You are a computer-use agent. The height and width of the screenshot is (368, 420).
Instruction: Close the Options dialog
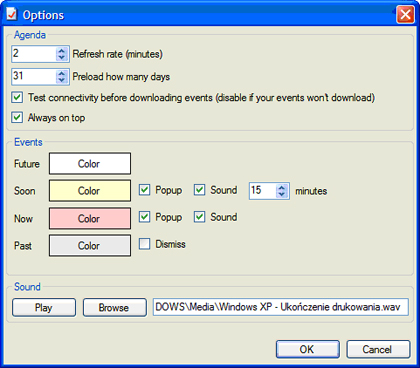click(405, 15)
